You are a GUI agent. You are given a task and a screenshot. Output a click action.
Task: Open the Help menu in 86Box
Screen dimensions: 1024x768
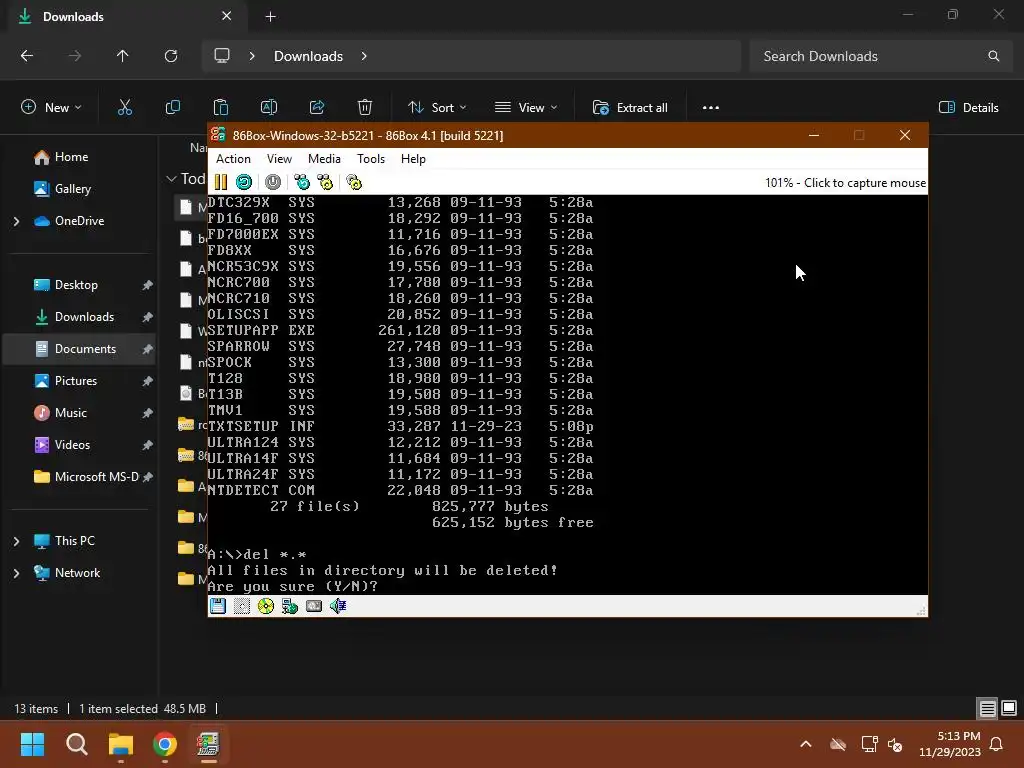413,159
